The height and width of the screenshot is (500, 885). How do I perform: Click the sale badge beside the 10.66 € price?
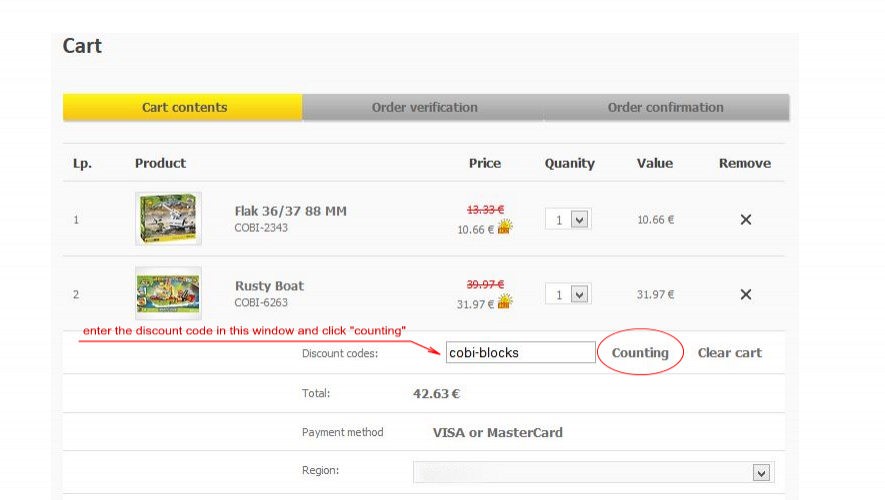505,228
